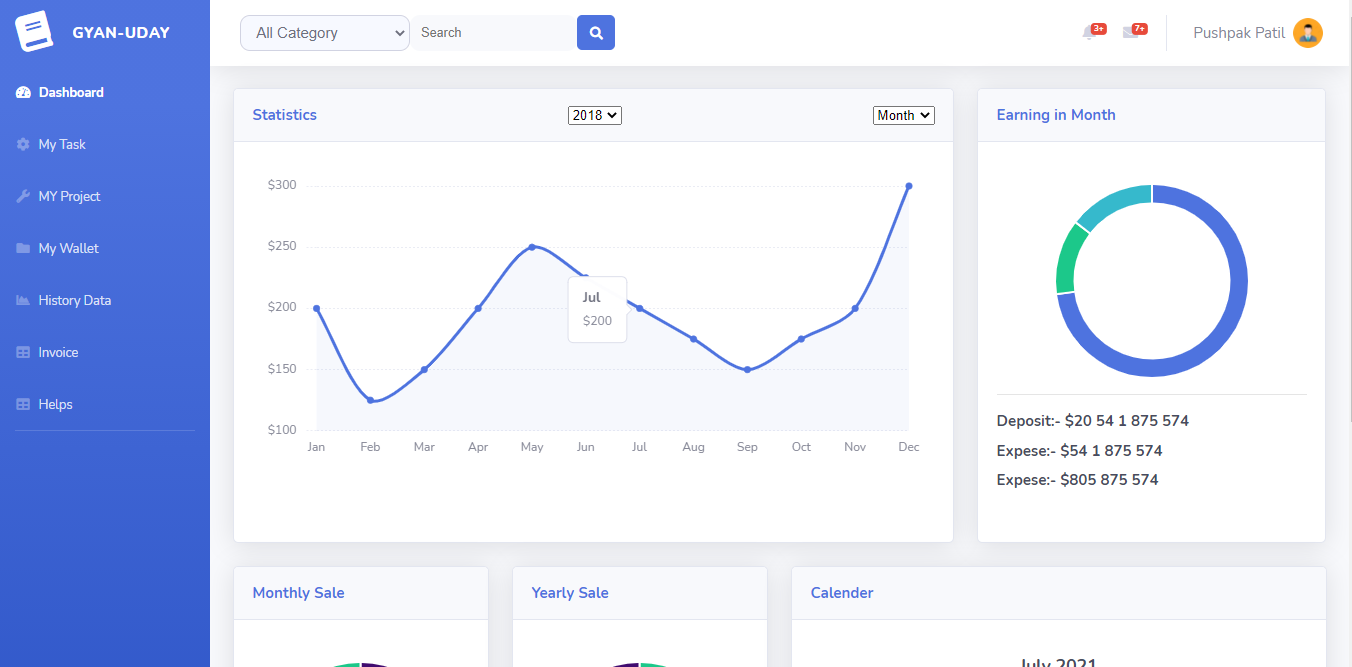1352x667 pixels.
Task: Open the My Wallet folder icon
Action: pos(21,248)
